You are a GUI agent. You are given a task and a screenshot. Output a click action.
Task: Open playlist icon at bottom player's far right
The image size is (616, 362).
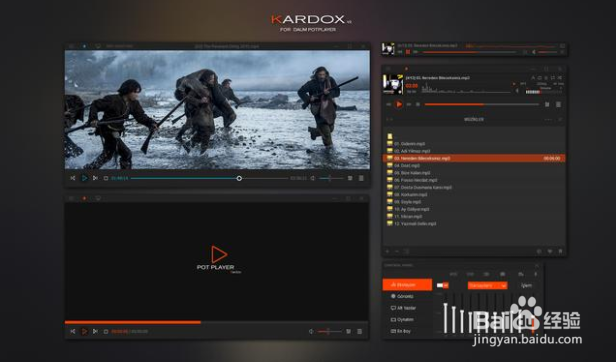359,331
